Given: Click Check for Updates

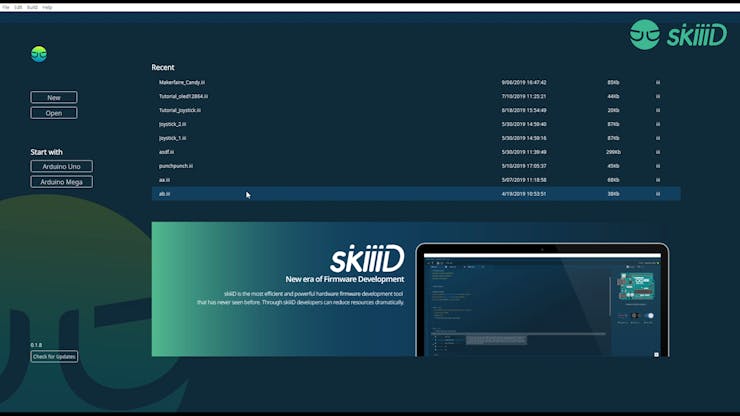Looking at the screenshot, I should pyautogui.click(x=54, y=357).
